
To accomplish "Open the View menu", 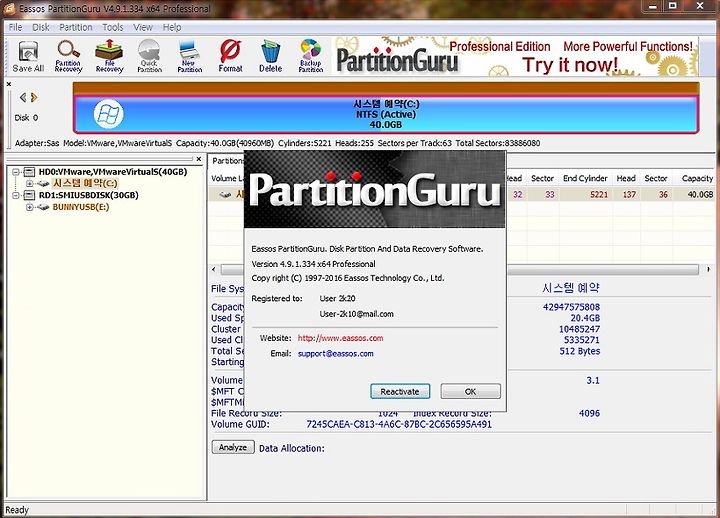I will tap(143, 27).
